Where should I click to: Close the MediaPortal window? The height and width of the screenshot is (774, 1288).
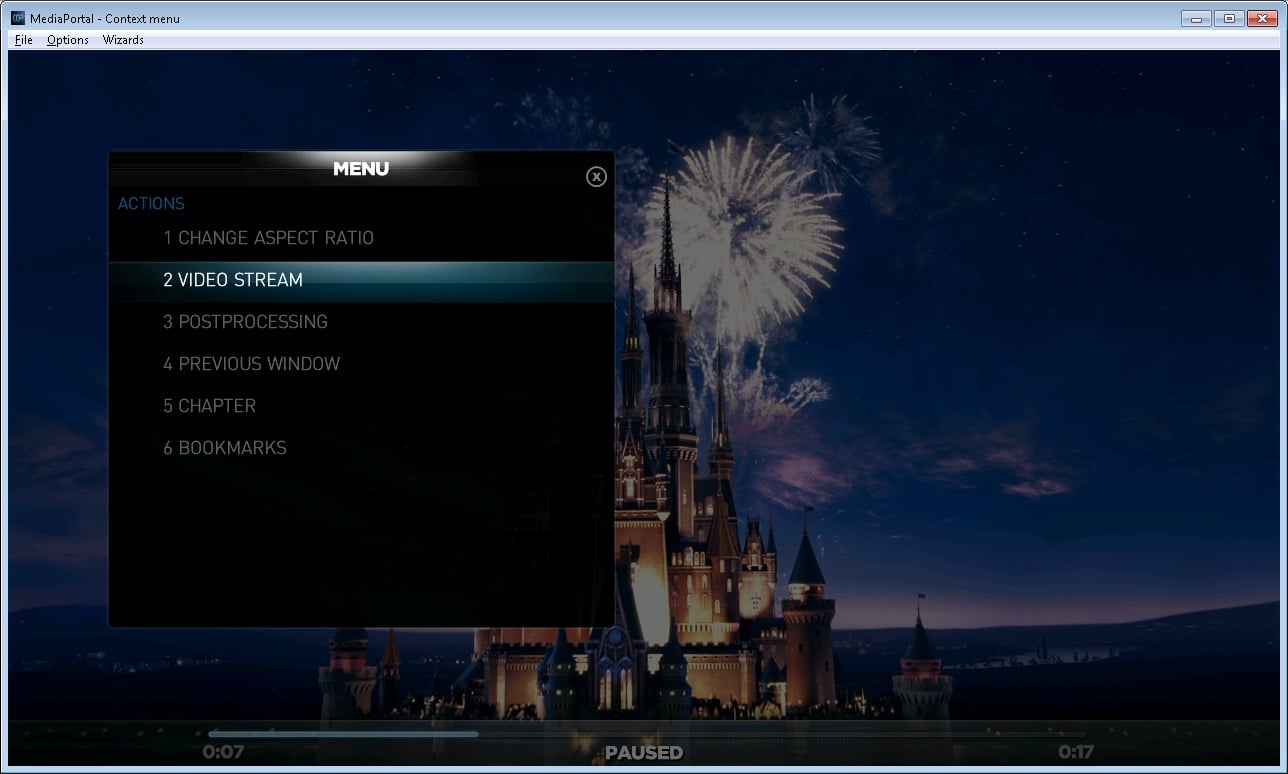tap(1261, 18)
